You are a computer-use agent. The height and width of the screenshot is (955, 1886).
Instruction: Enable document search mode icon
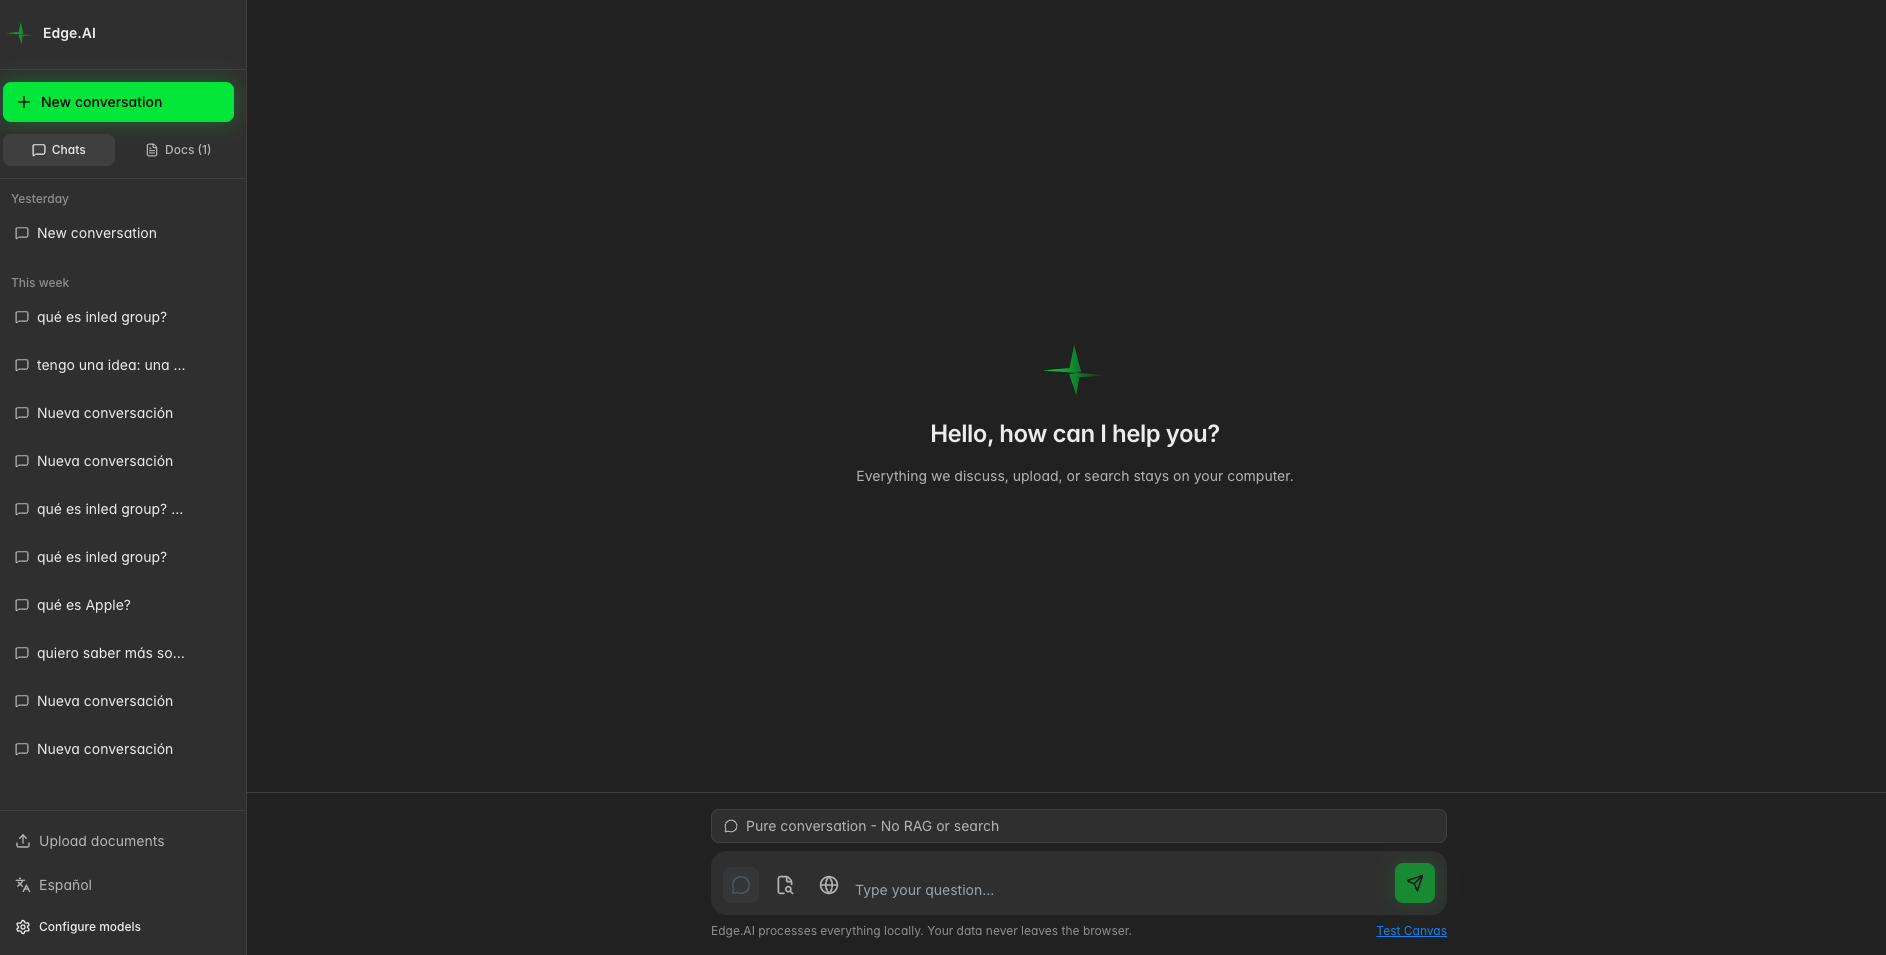coord(785,885)
